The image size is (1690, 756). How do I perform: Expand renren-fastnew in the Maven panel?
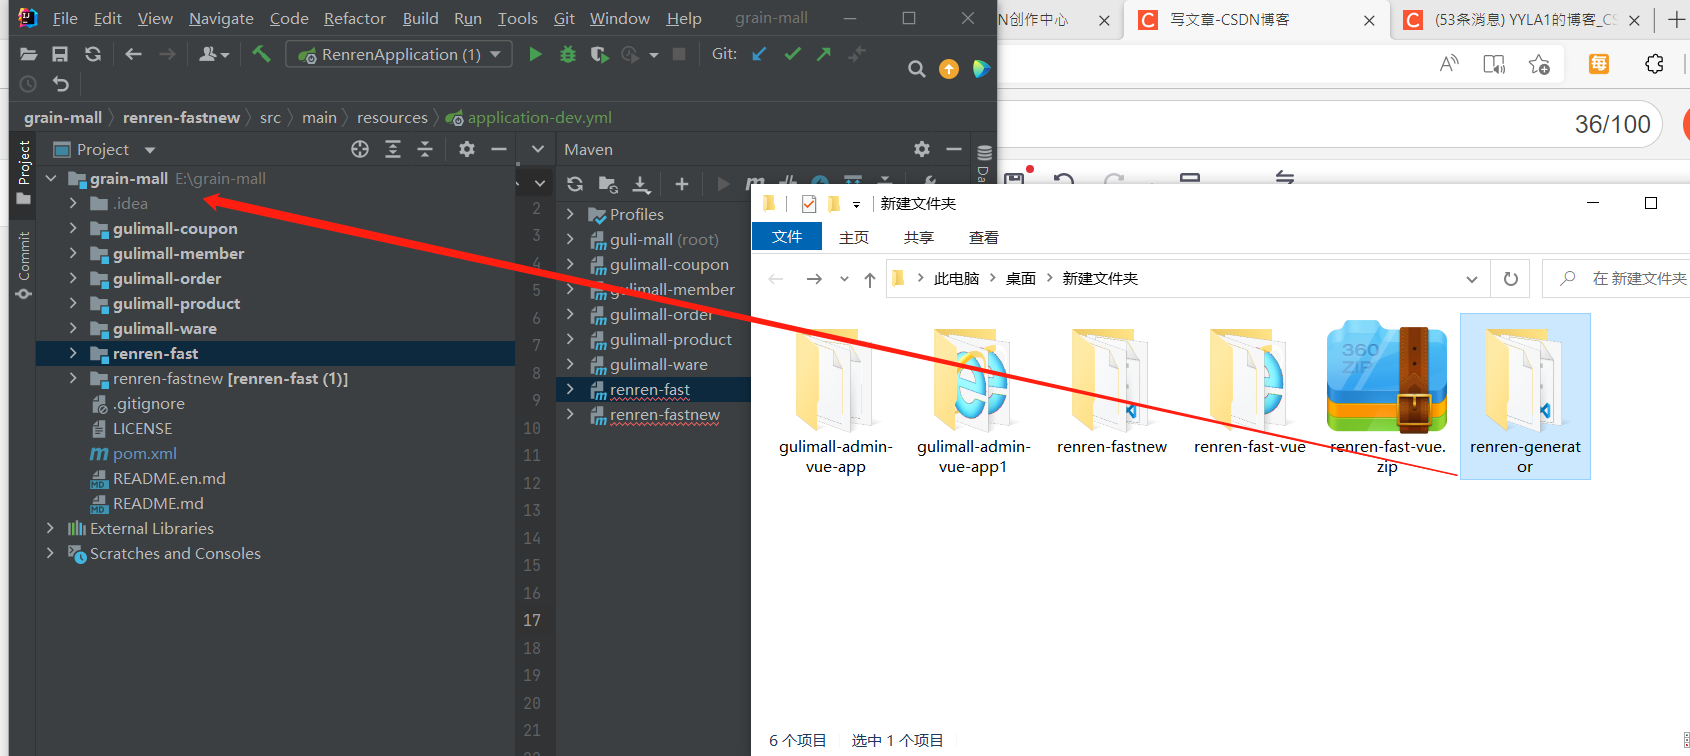tap(570, 415)
